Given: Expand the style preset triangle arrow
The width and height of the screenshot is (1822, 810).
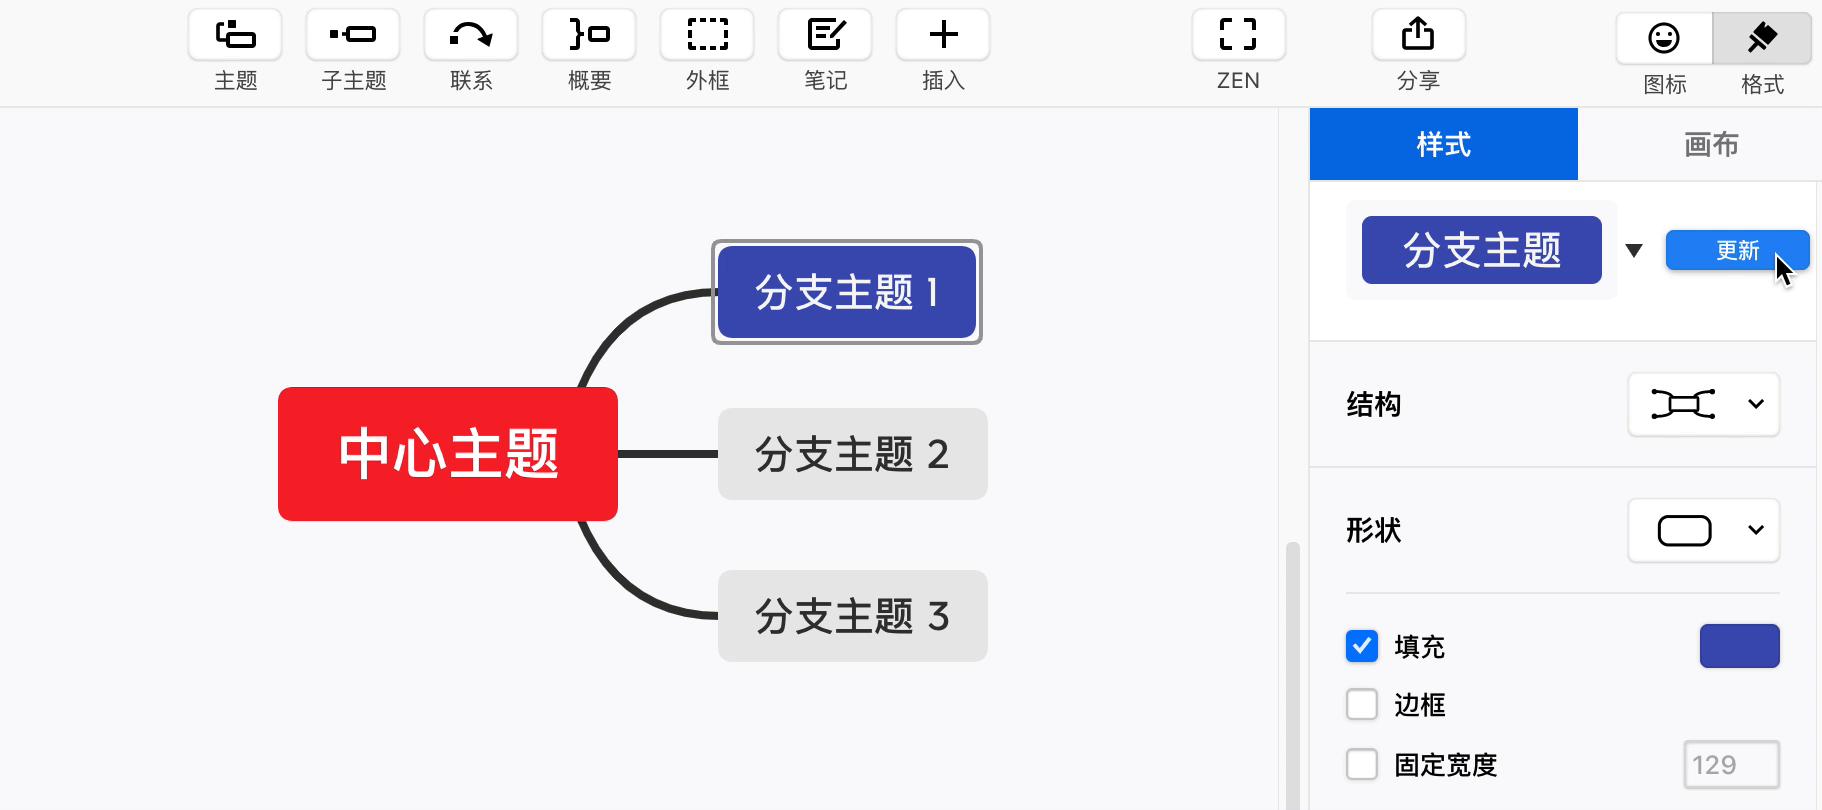Looking at the screenshot, I should tap(1634, 250).
